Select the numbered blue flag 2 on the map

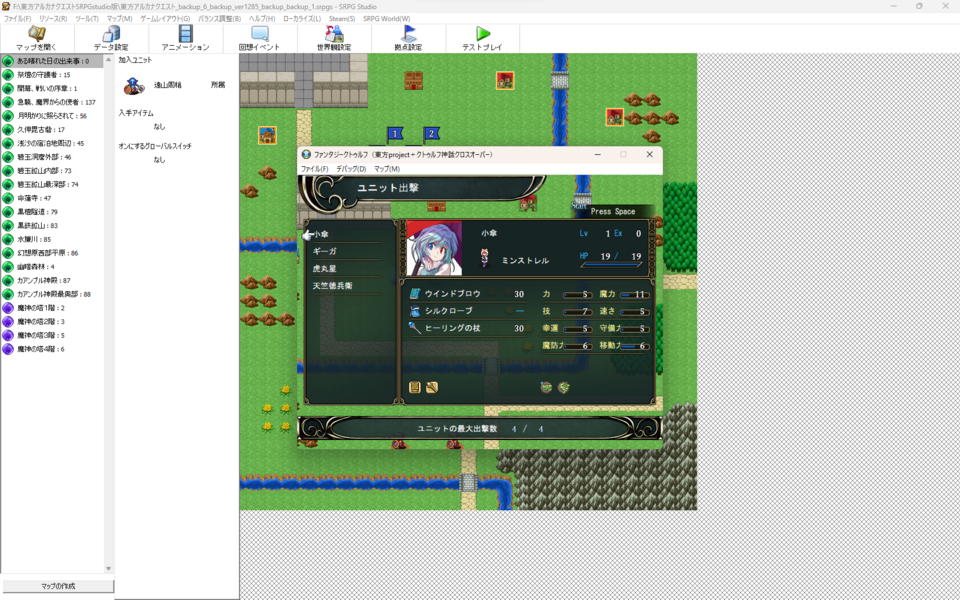pyautogui.click(x=432, y=133)
